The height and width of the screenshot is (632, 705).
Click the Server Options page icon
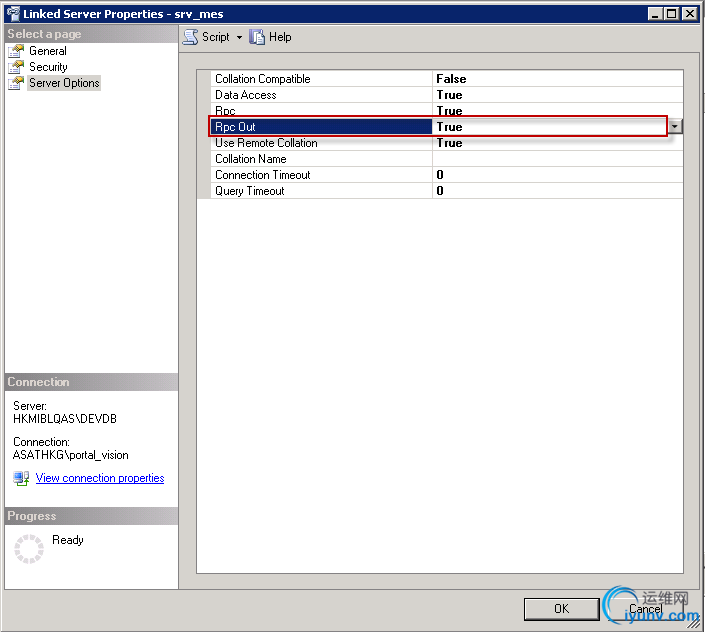click(16, 83)
